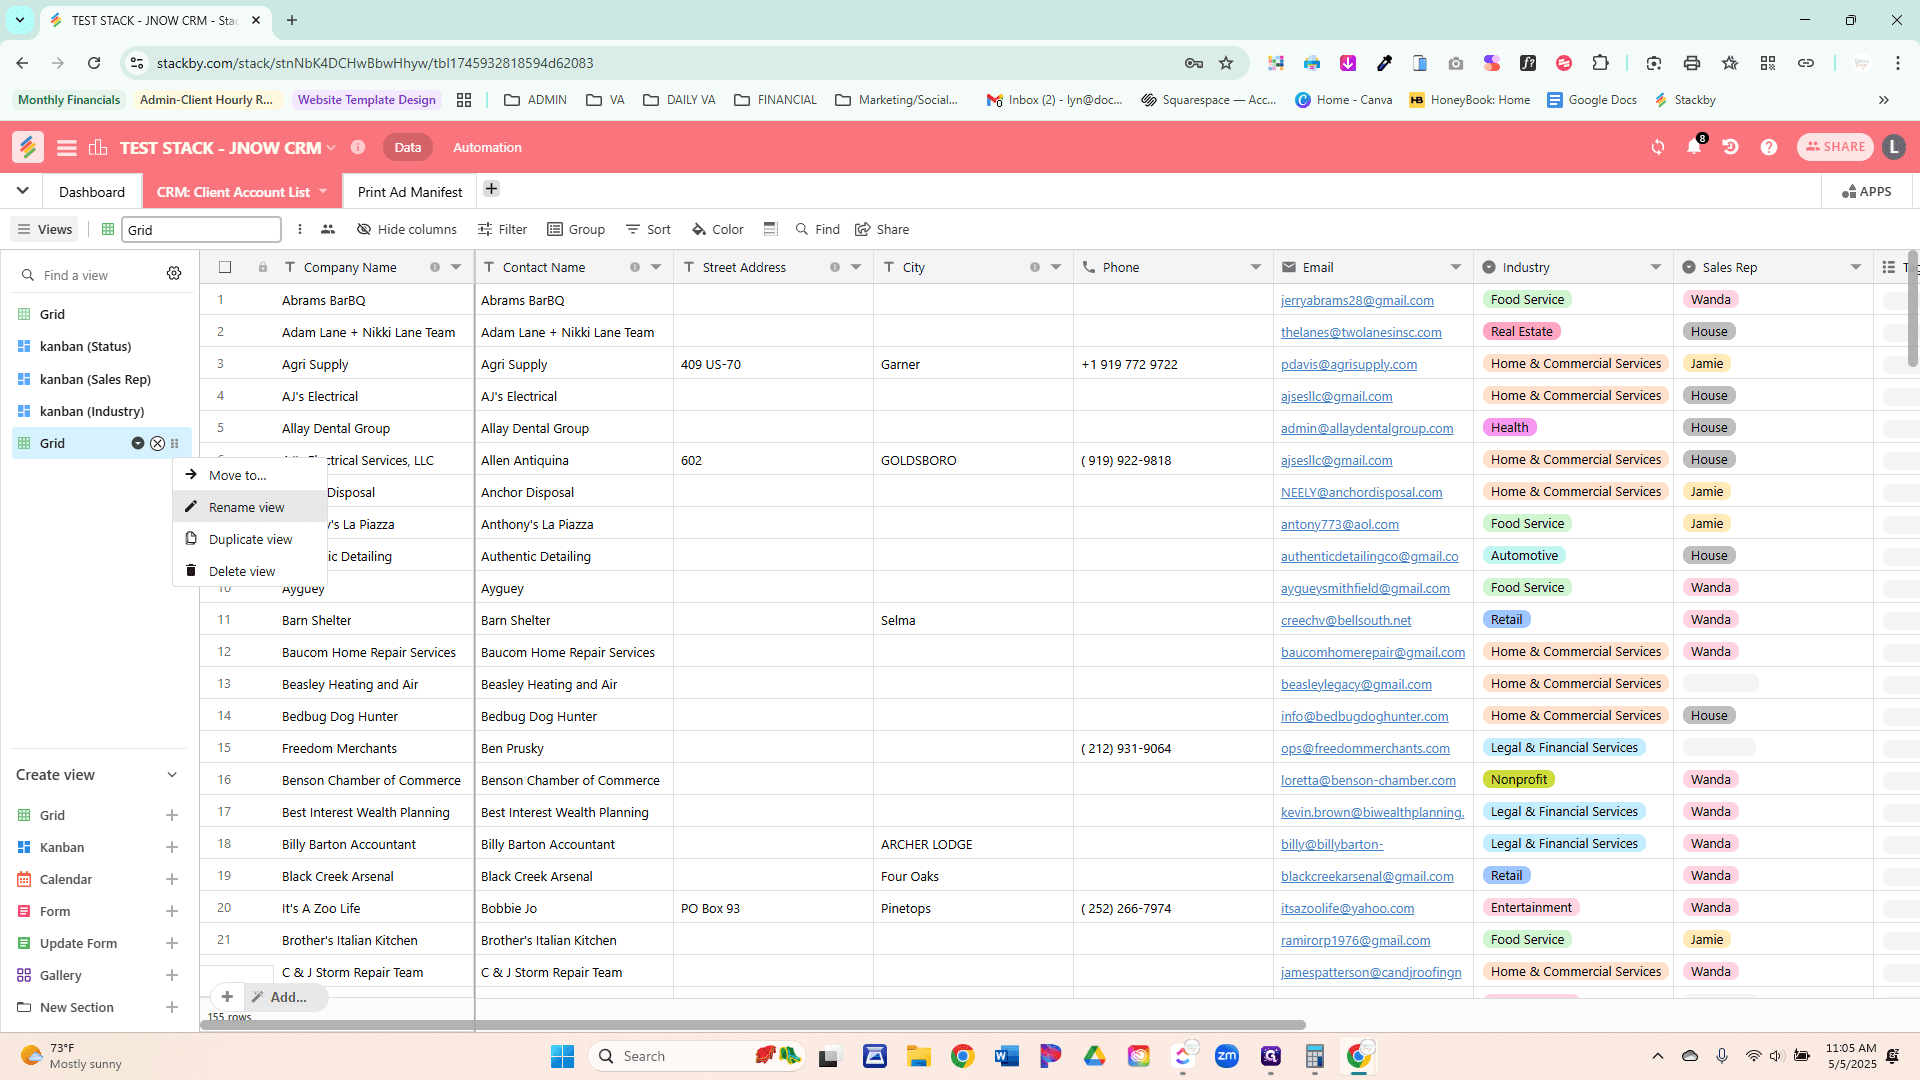Open the Street Address column dropdown
The image size is (1920, 1080).
point(856,267)
